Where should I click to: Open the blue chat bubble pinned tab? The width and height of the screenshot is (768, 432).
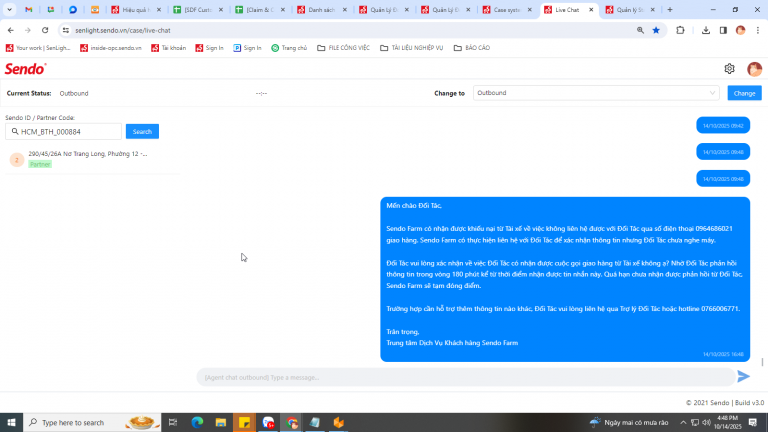[x=73, y=10]
